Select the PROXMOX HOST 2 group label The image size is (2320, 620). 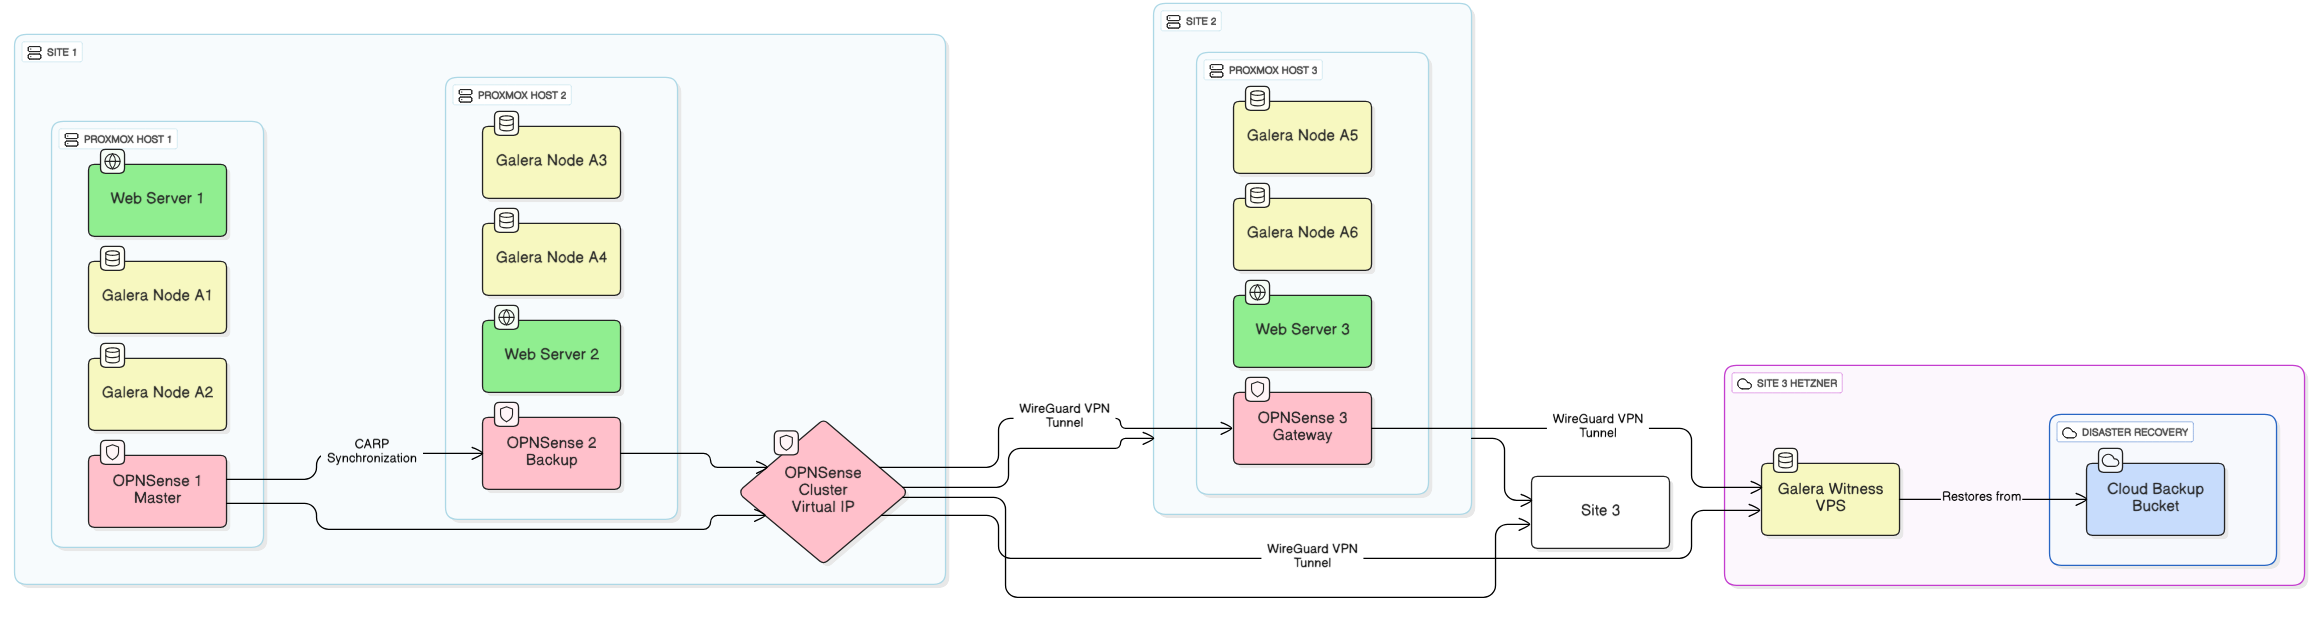click(512, 95)
